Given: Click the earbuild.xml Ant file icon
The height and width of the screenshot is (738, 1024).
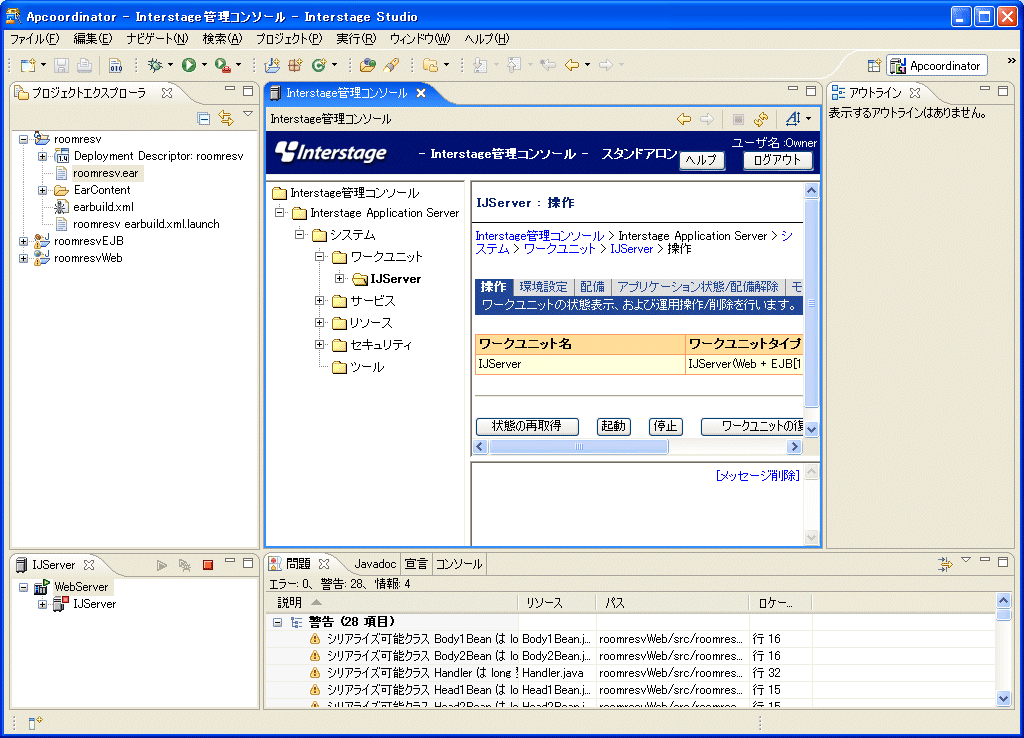Looking at the screenshot, I should 61,207.
